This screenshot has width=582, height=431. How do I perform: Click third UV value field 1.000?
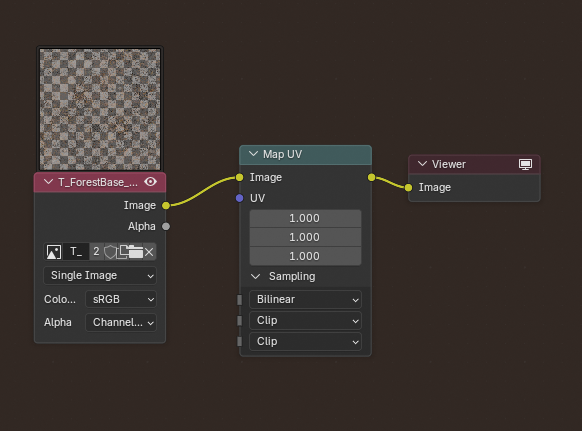(305, 256)
